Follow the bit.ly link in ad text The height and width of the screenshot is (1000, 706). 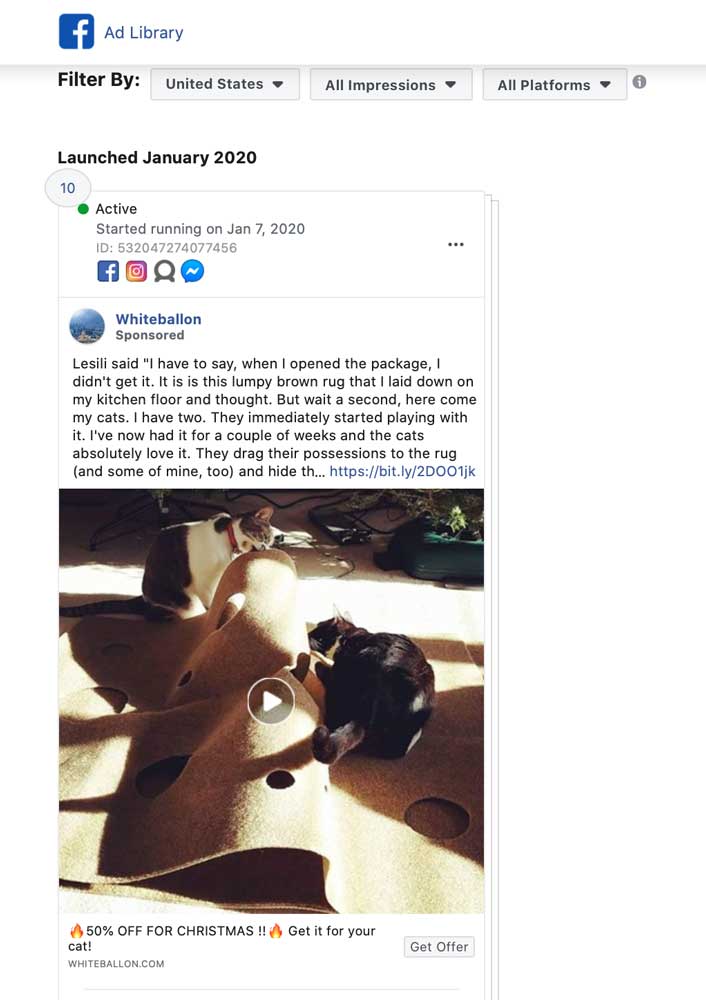[402, 471]
